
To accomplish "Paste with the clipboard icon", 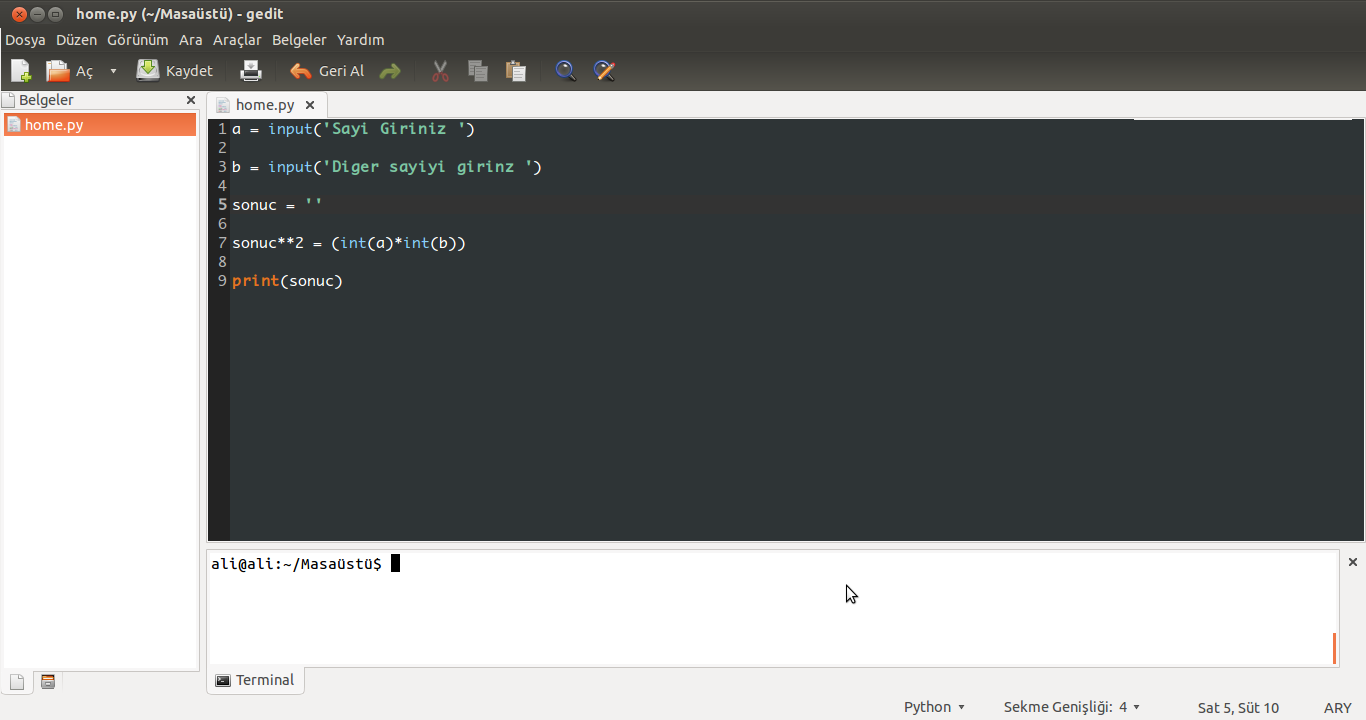I will pos(516,71).
